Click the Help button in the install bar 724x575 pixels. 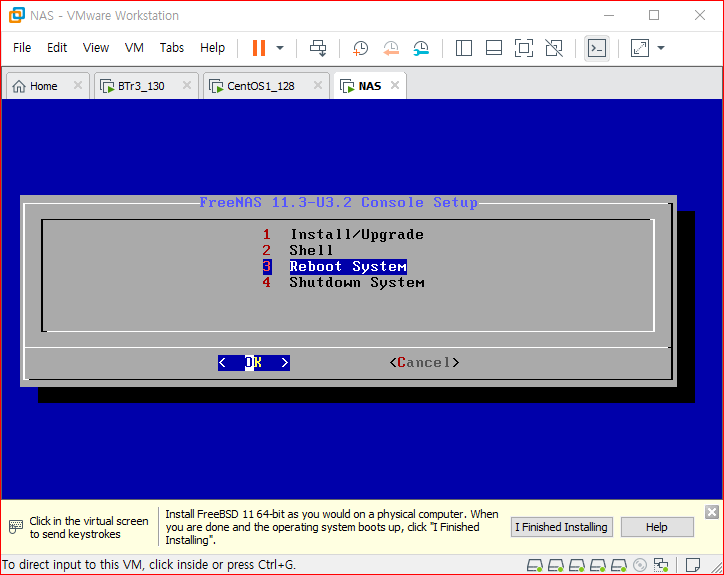coord(657,527)
